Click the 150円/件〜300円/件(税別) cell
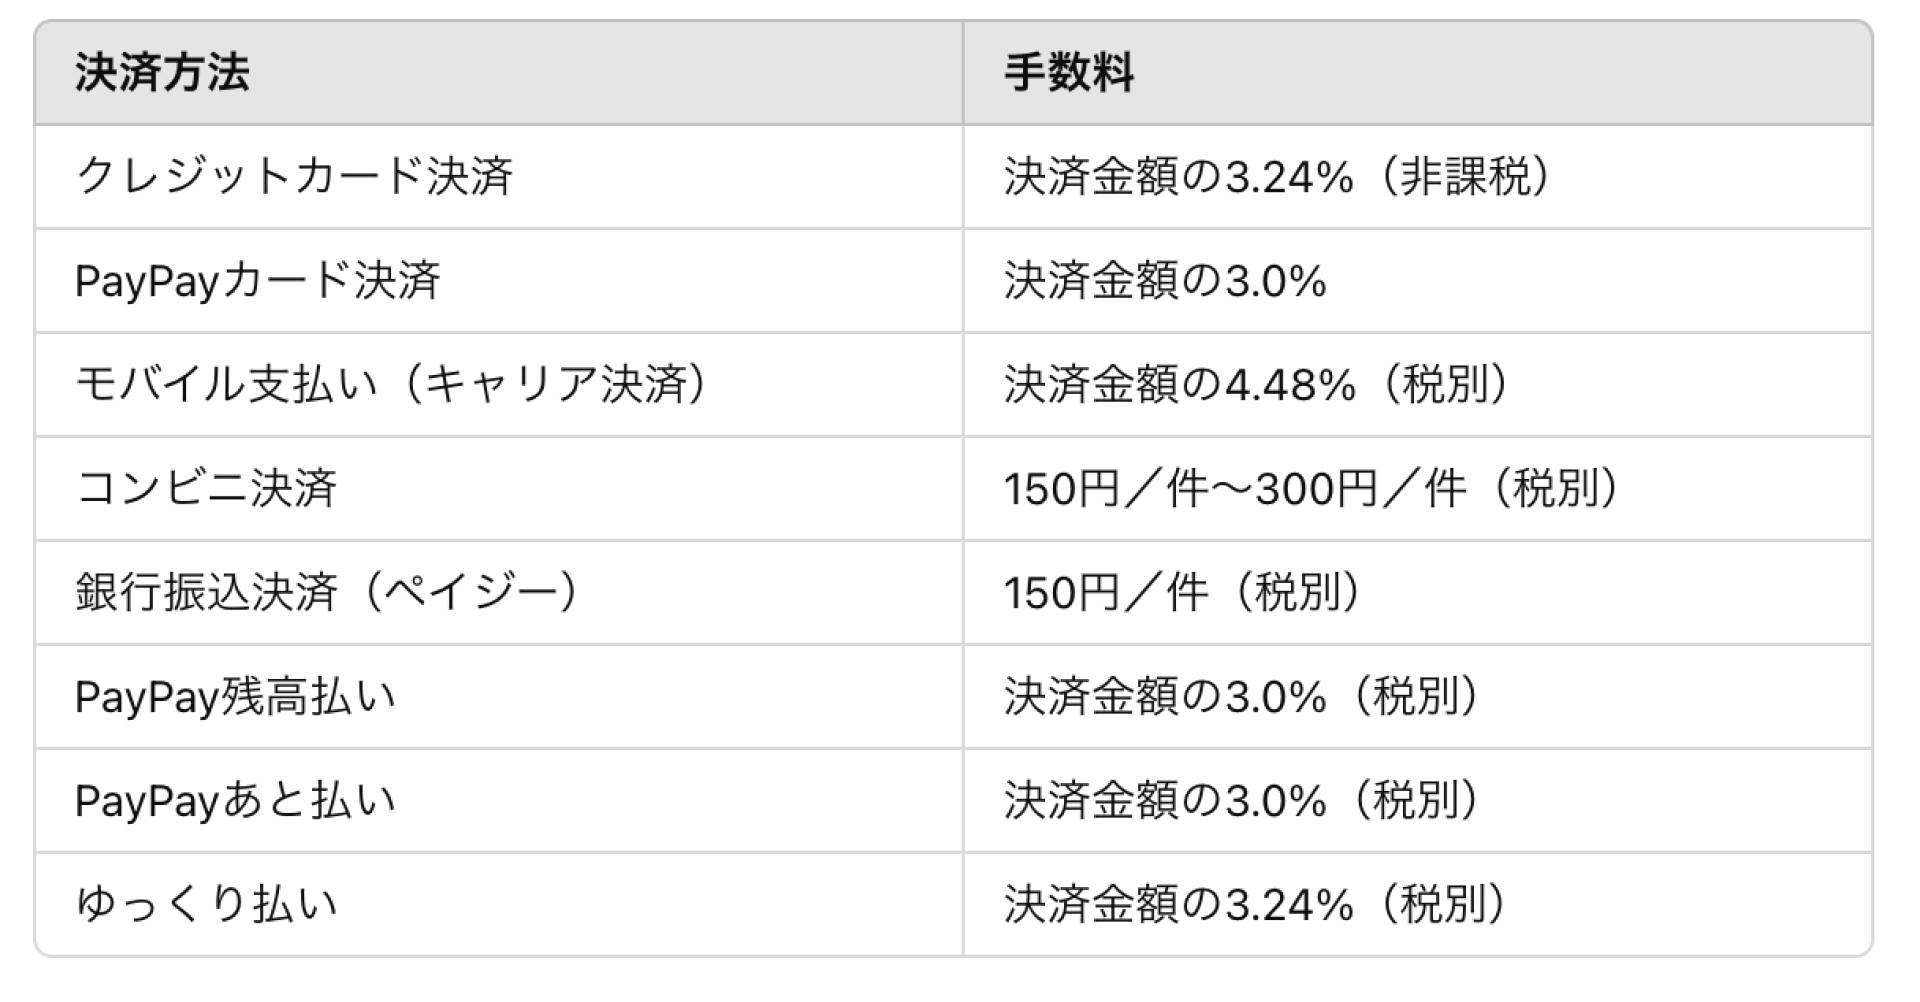This screenshot has height=1002, width=1920. (x=1417, y=489)
